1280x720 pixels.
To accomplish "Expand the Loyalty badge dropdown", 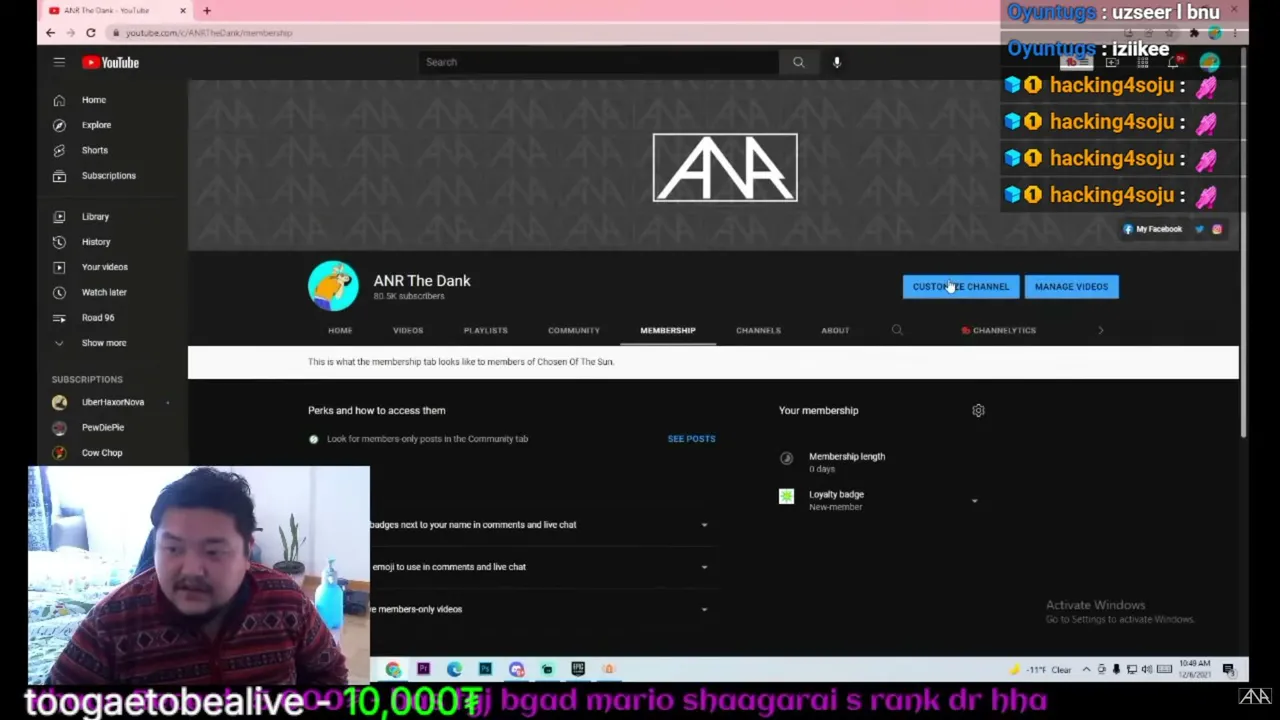I will (974, 500).
